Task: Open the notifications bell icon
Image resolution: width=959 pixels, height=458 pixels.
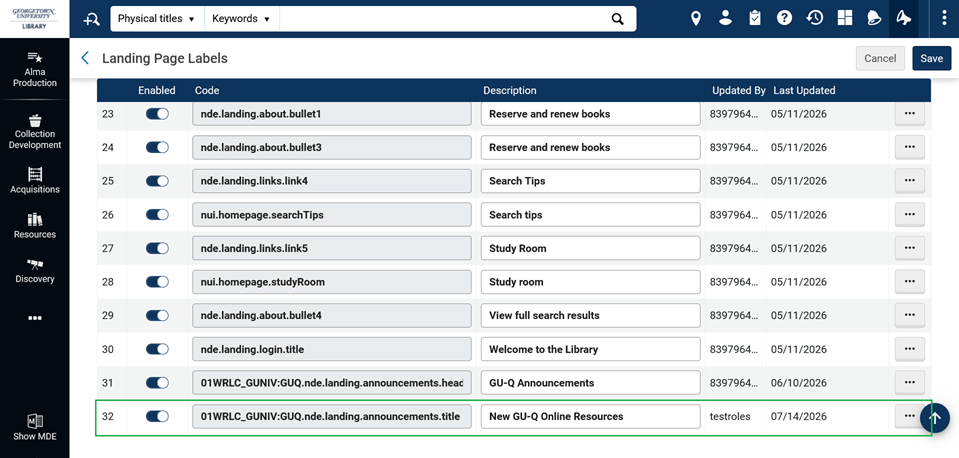Action: tap(874, 18)
